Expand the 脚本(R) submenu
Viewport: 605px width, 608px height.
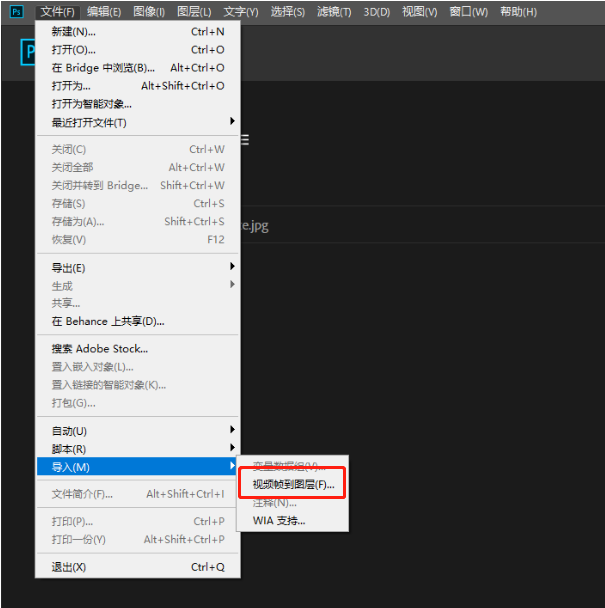tap(138, 449)
